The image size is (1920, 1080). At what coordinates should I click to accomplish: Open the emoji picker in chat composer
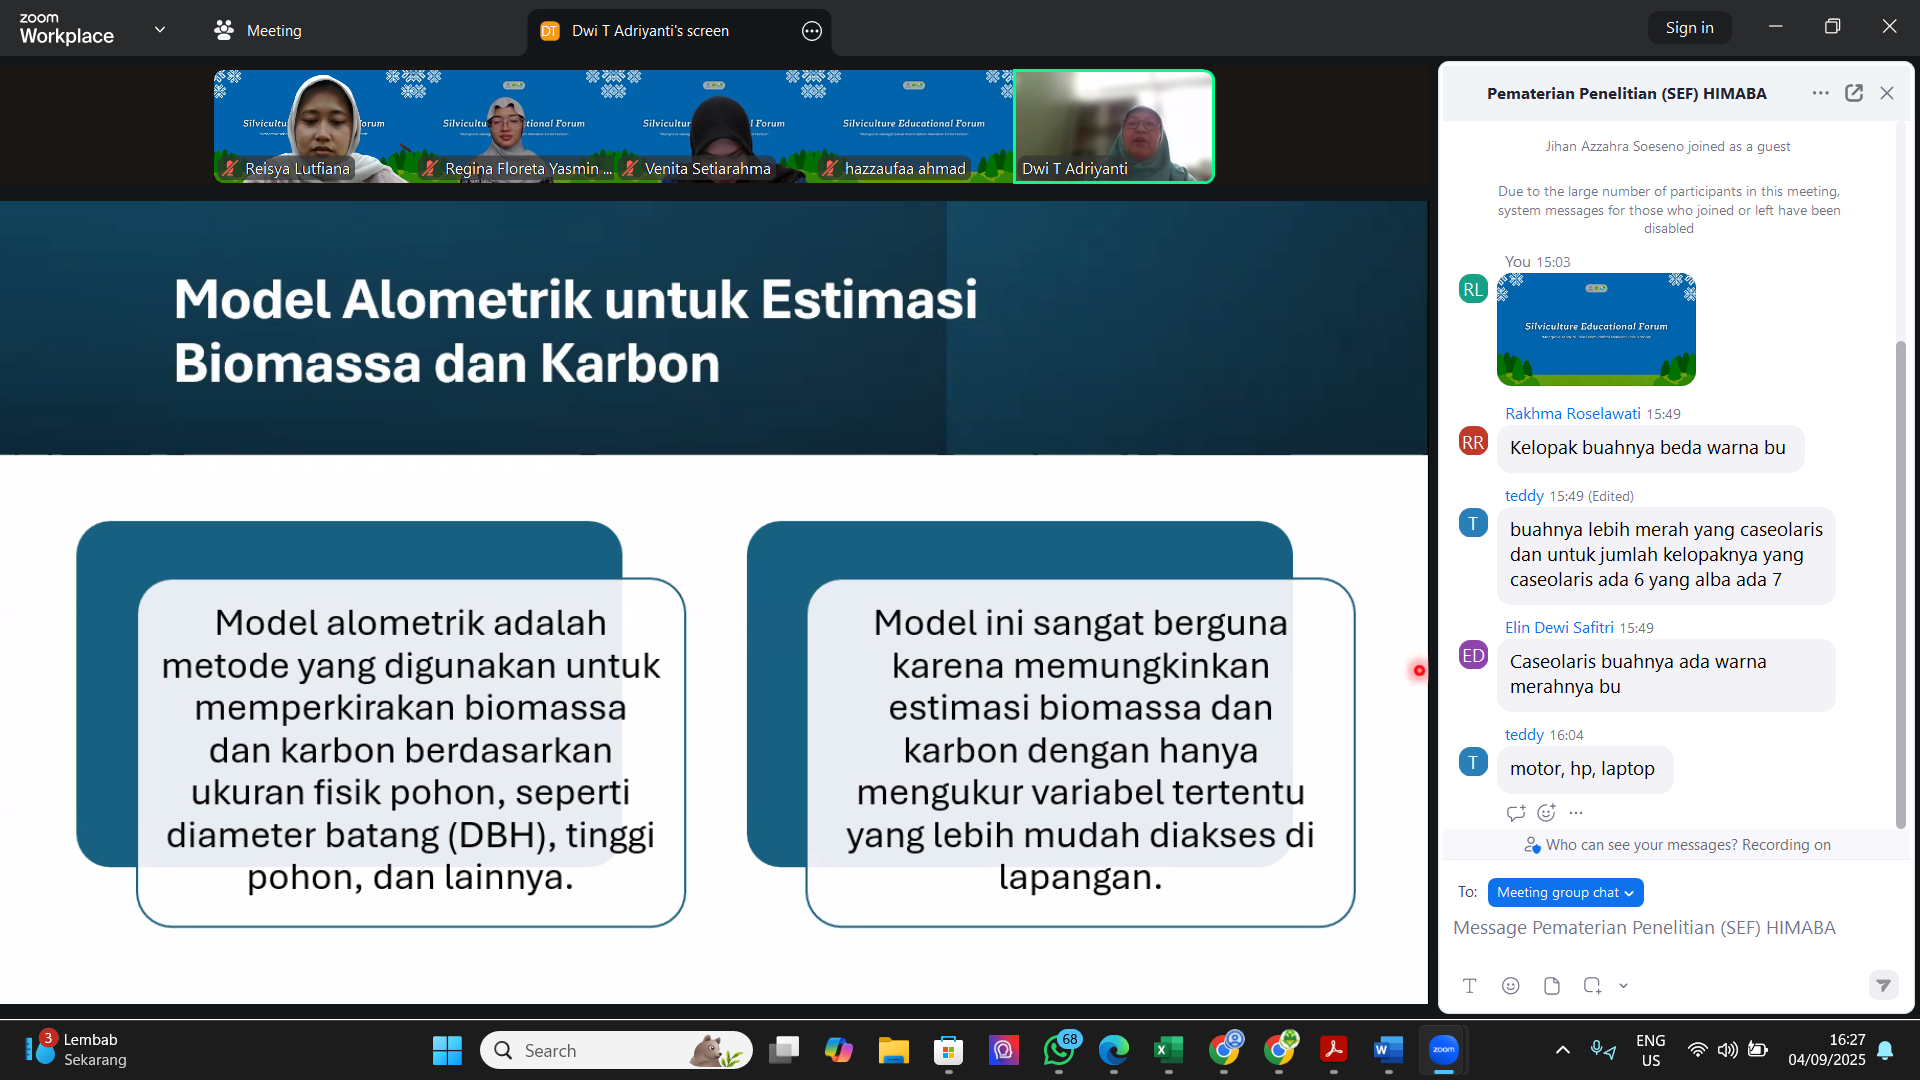[x=1510, y=986]
